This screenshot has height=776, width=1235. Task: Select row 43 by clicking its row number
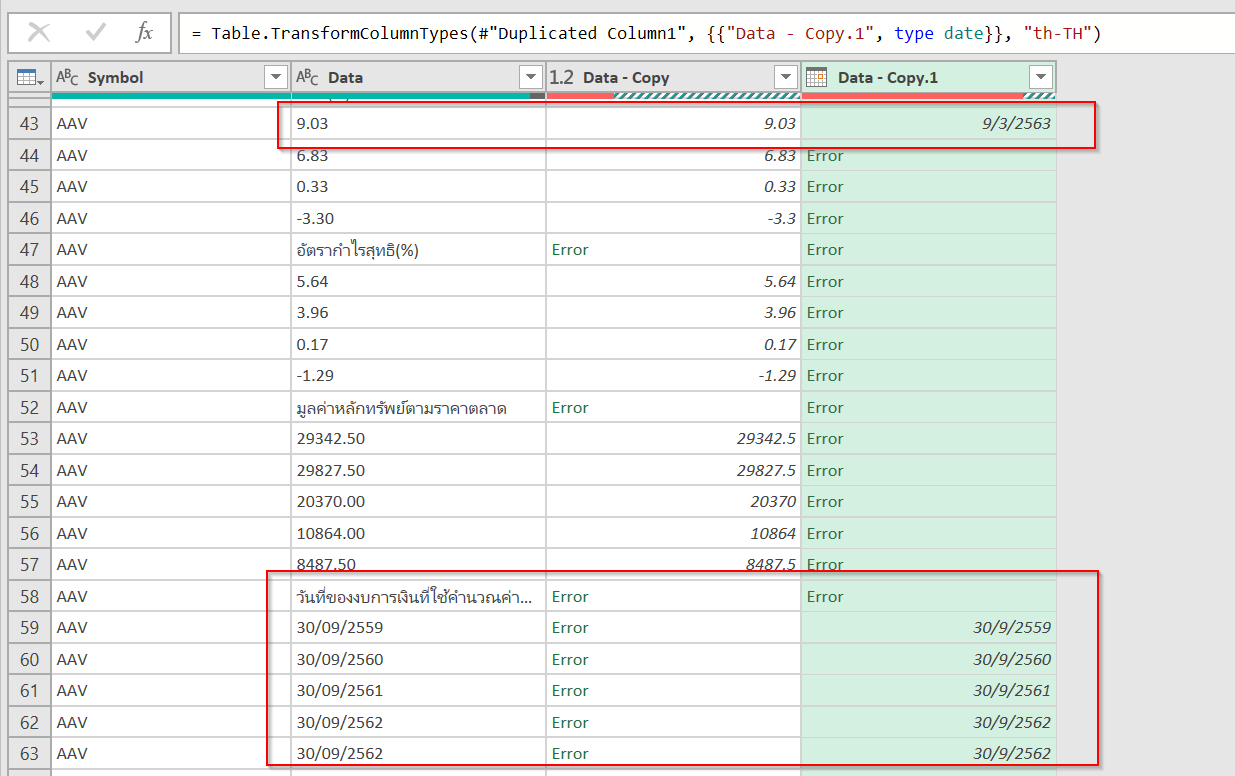(27, 123)
